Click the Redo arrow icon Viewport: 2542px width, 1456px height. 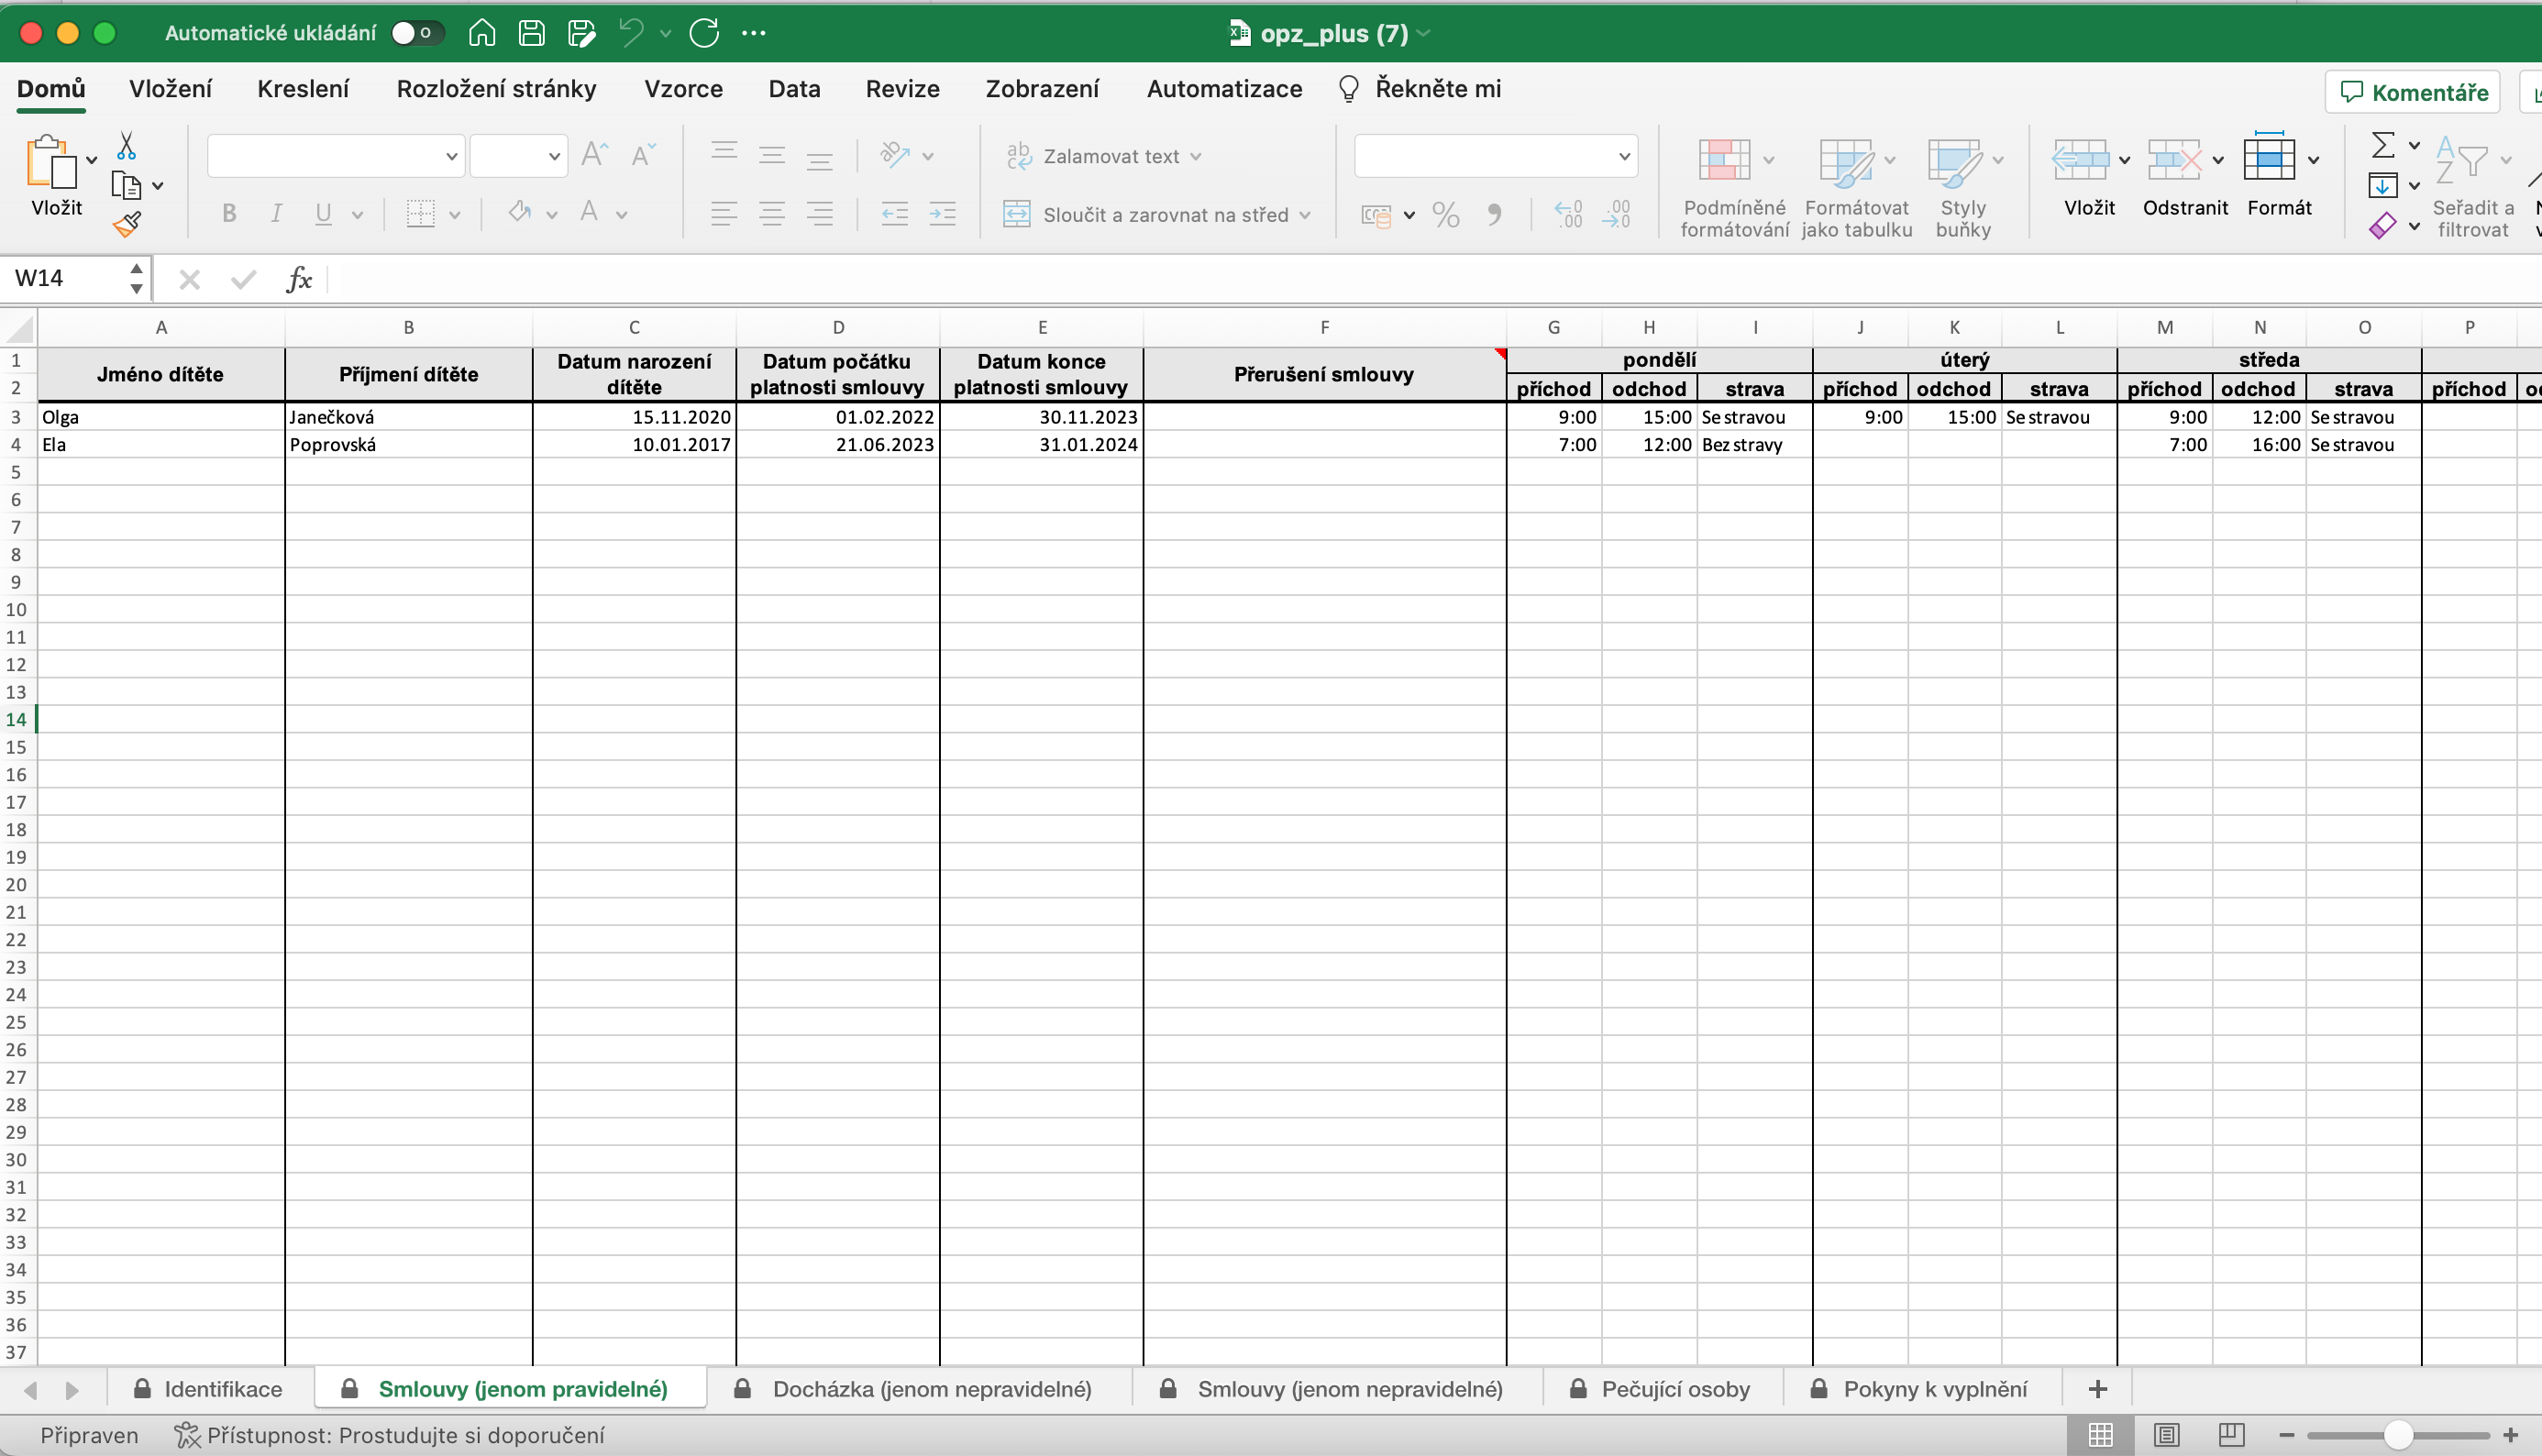(704, 33)
